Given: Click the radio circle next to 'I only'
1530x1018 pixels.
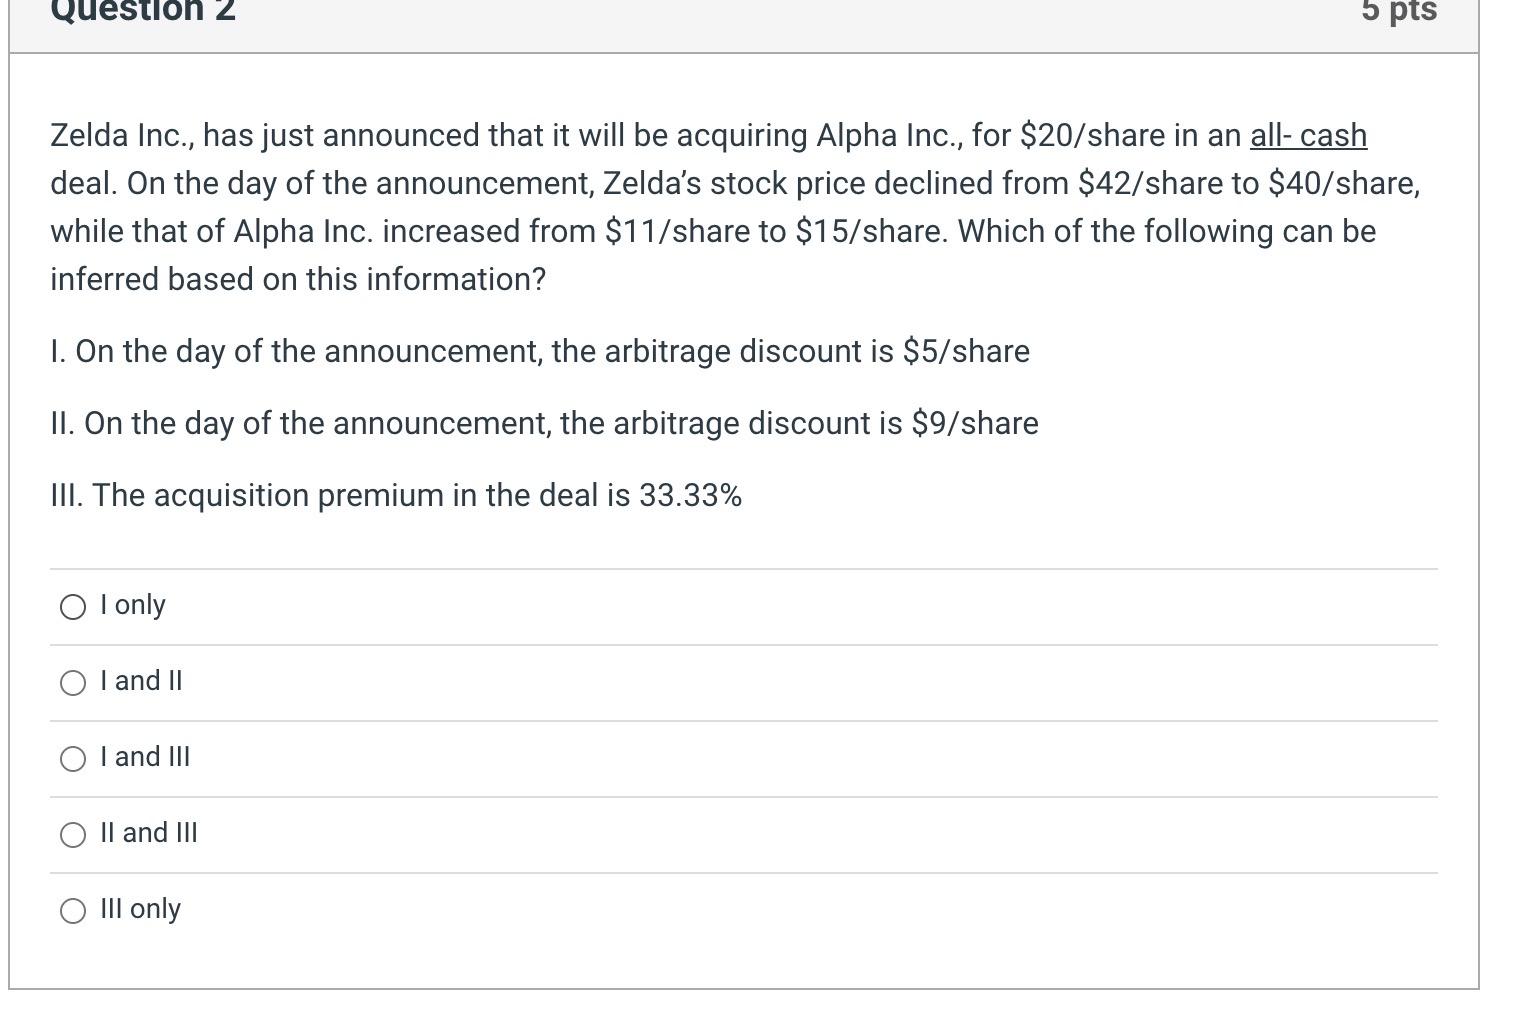Looking at the screenshot, I should (x=71, y=607).
